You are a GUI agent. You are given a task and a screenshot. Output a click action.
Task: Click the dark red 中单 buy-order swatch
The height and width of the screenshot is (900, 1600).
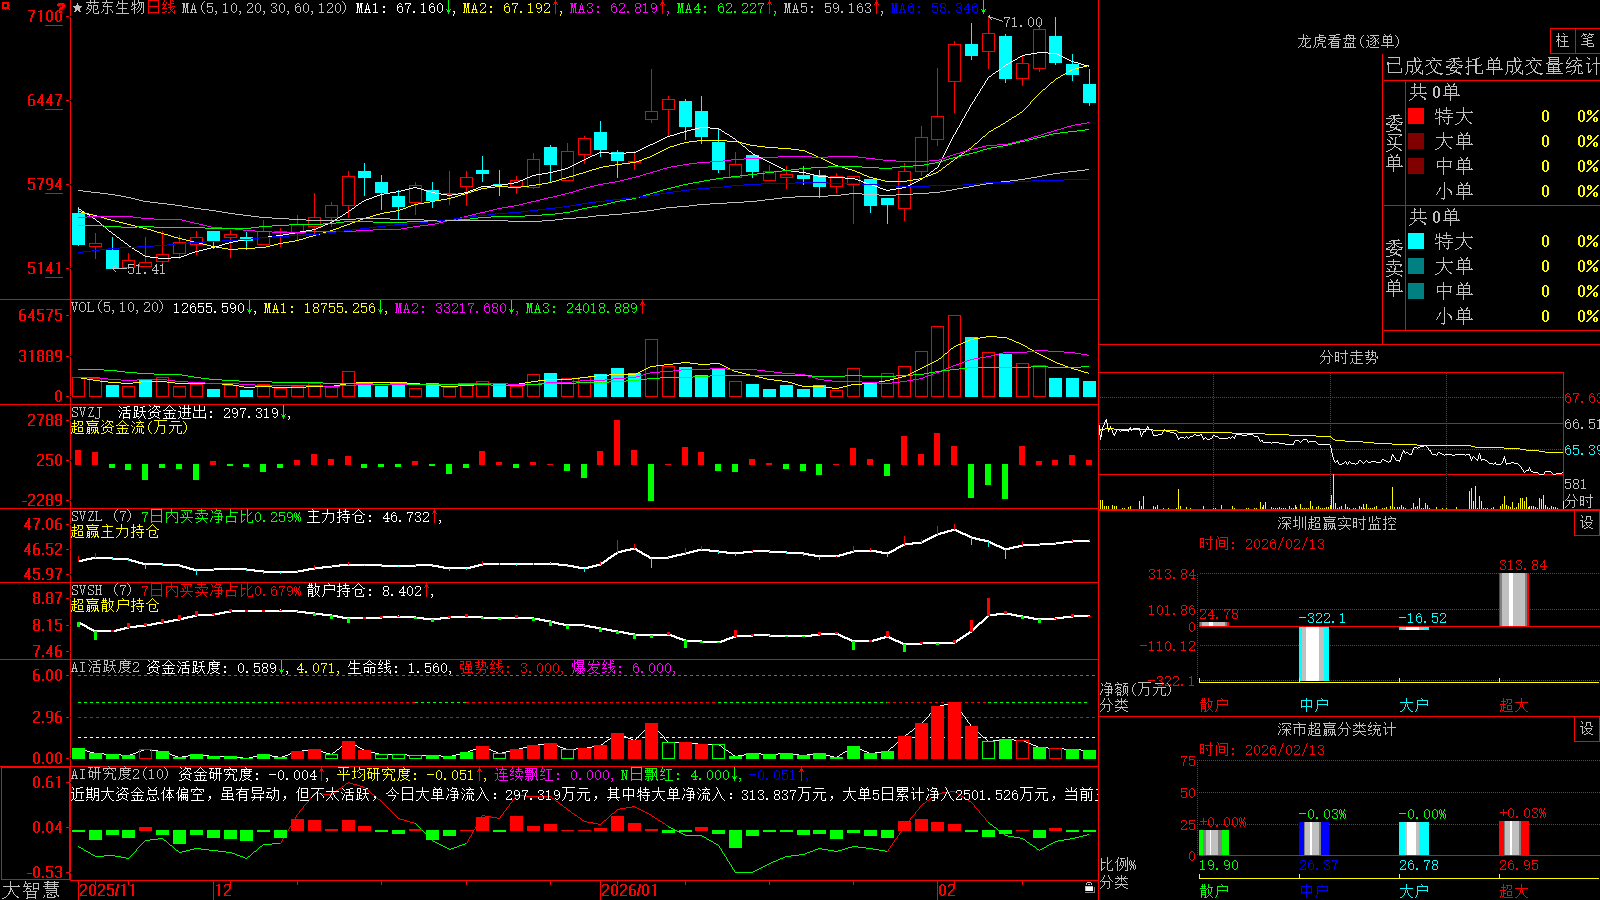pyautogui.click(x=1416, y=166)
